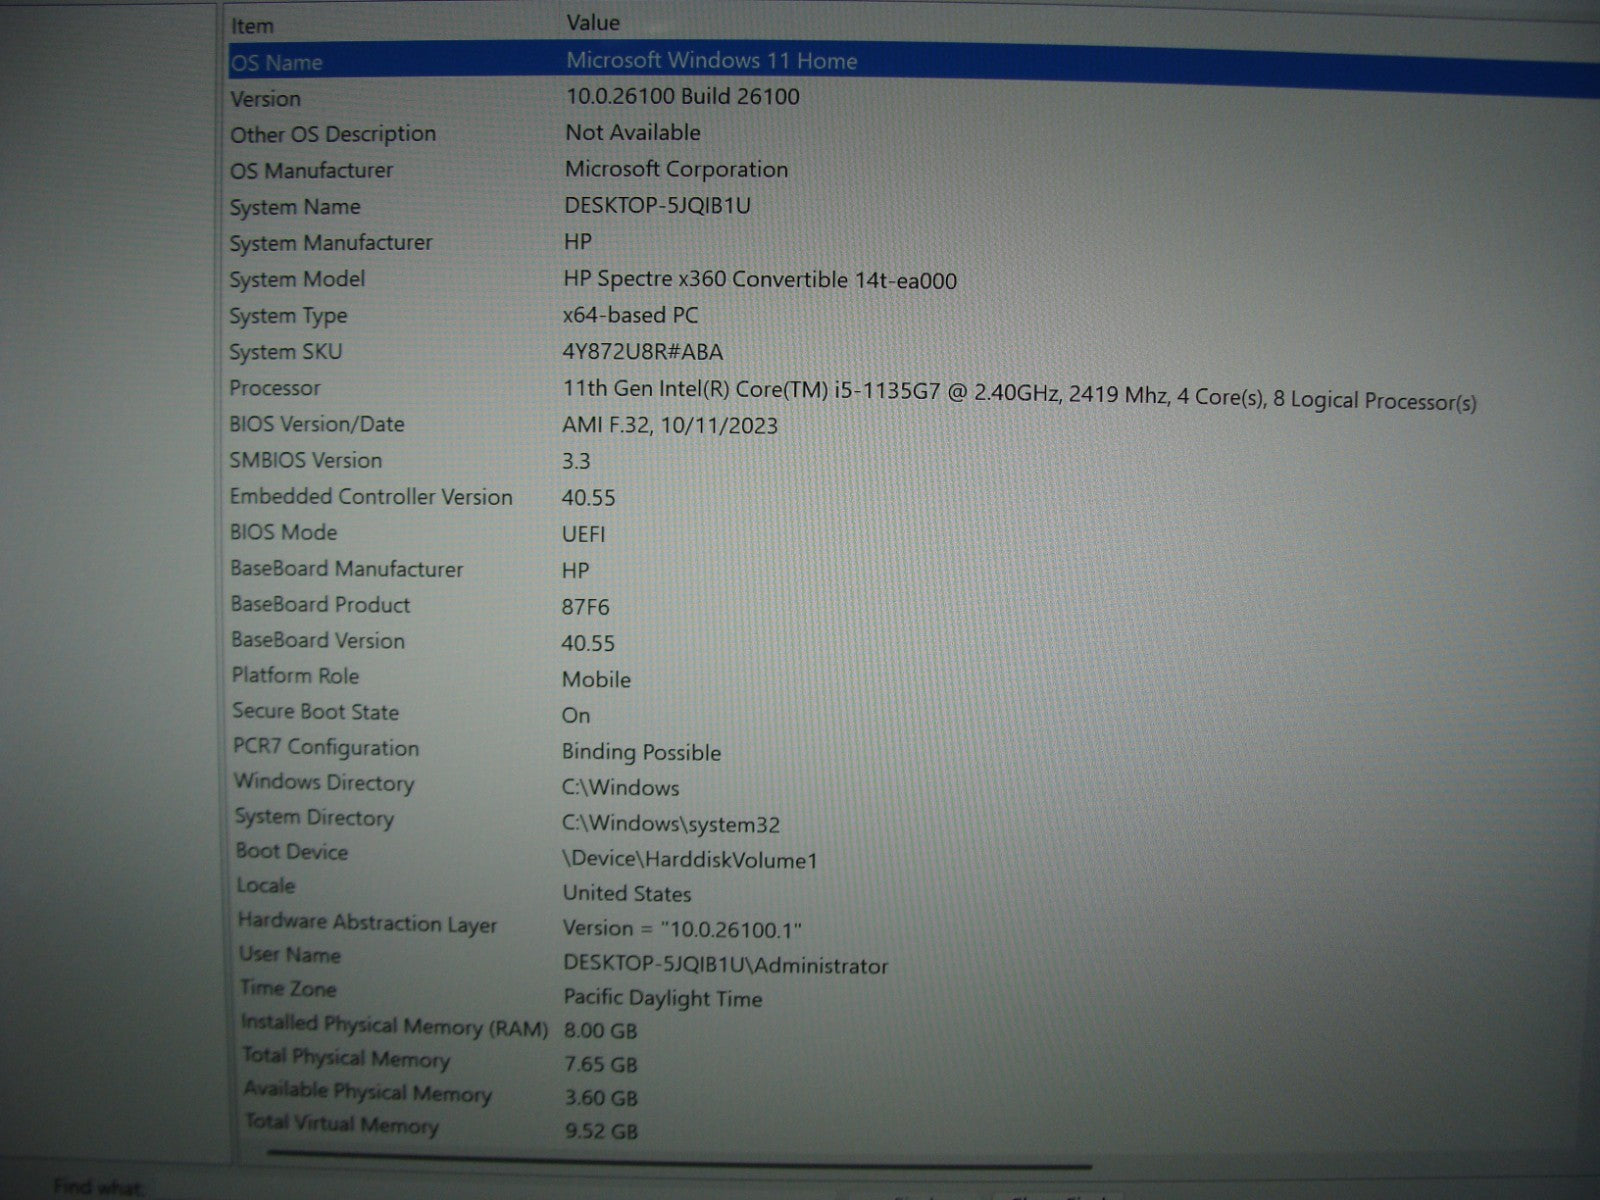Select the System Name row

pos(295,207)
